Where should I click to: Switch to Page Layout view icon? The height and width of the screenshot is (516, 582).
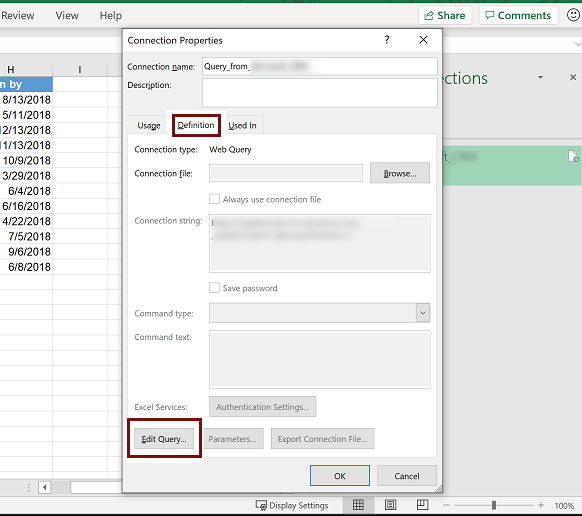pyautogui.click(x=390, y=505)
